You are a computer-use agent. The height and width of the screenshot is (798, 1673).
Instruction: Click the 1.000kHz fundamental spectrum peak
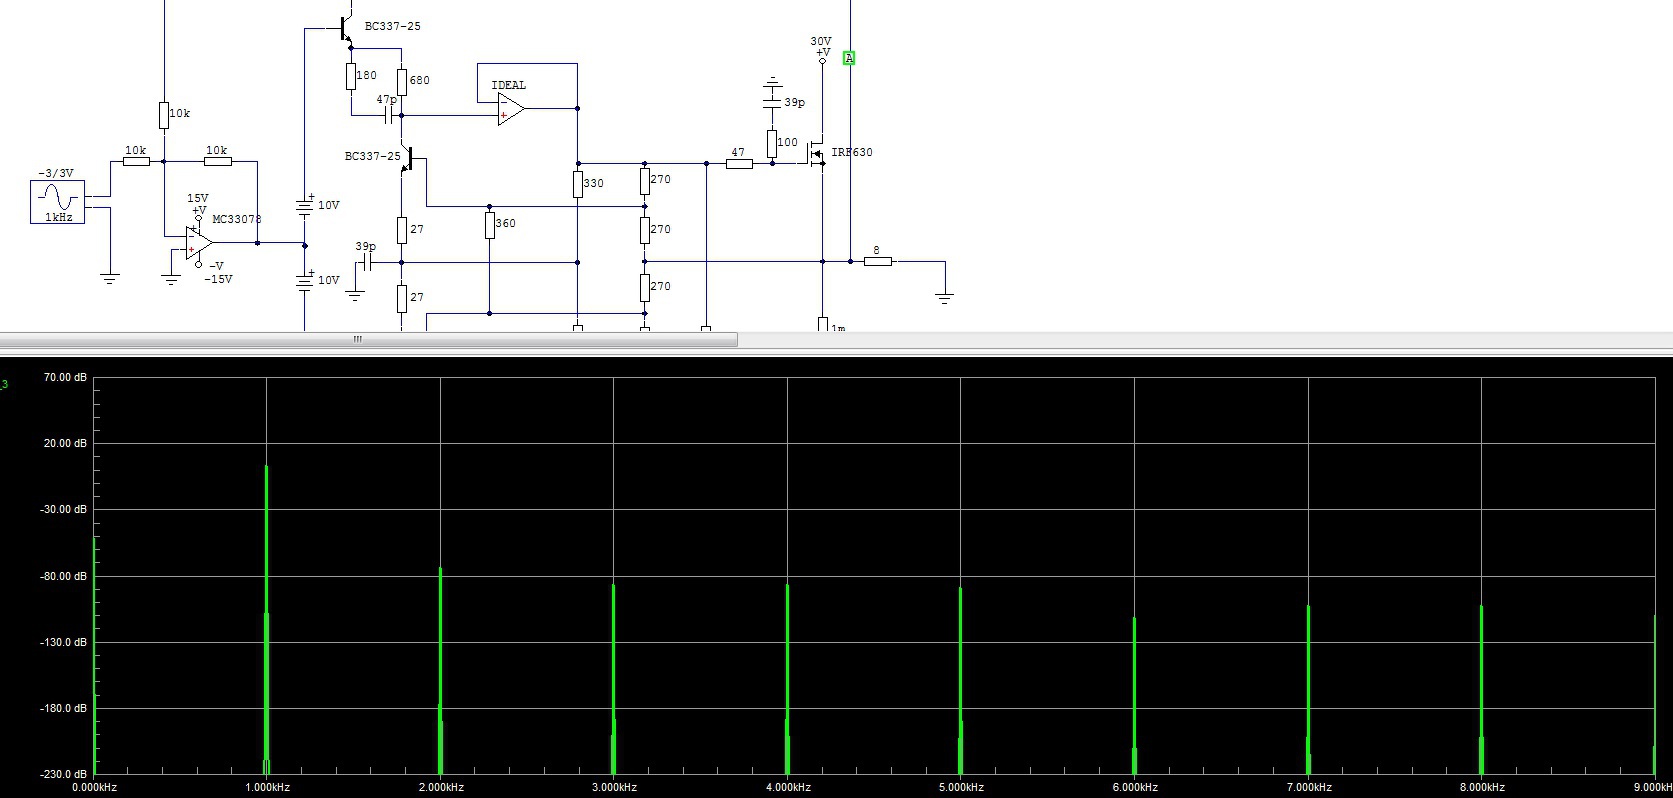pyautogui.click(x=267, y=619)
